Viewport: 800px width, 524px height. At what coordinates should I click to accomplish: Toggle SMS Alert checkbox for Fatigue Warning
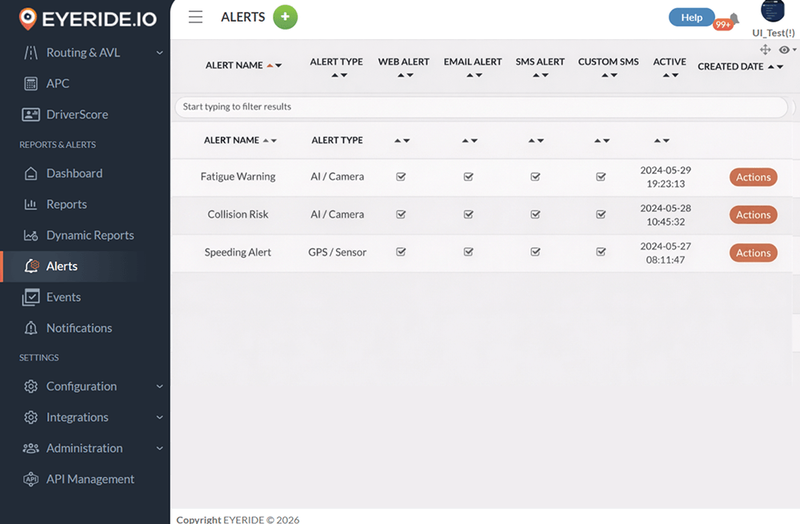[535, 177]
